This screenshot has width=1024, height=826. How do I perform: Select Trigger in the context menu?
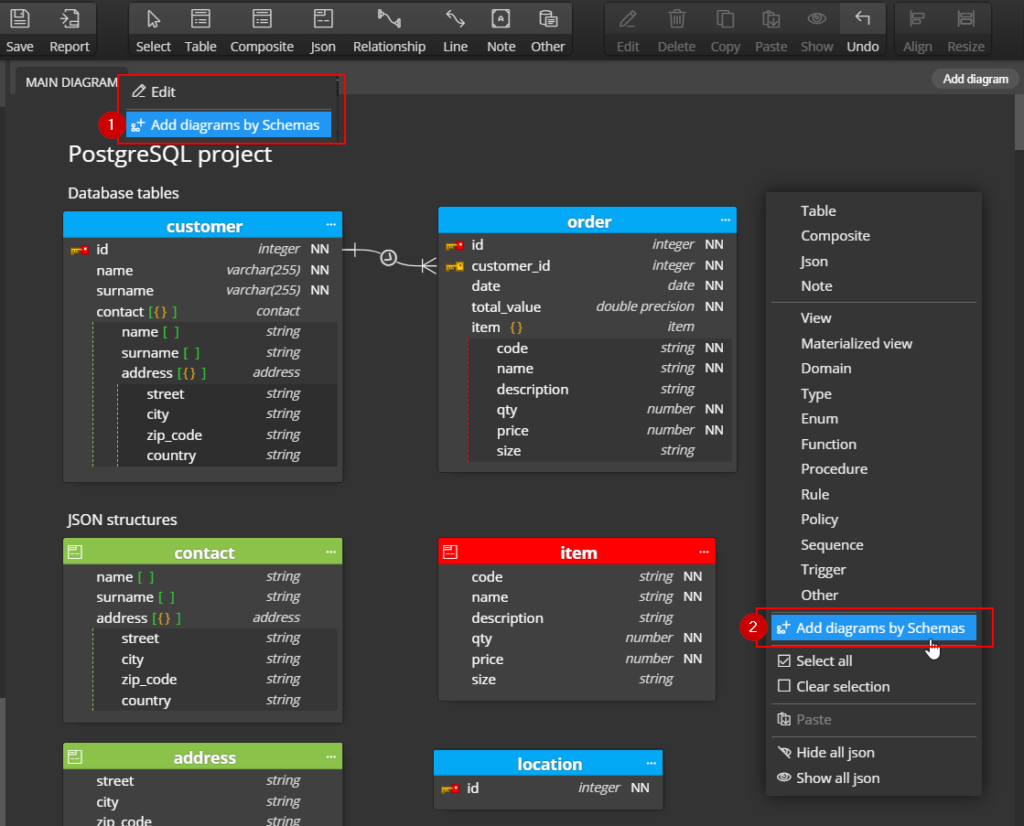[823, 569]
